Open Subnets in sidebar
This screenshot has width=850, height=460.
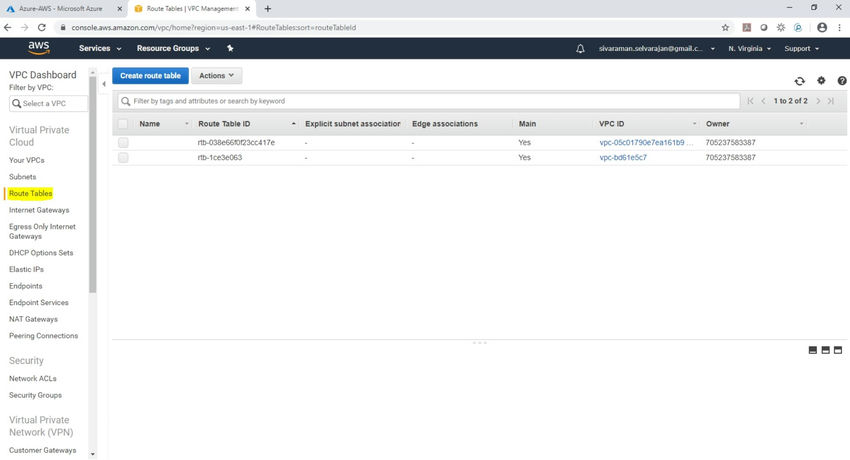point(22,177)
